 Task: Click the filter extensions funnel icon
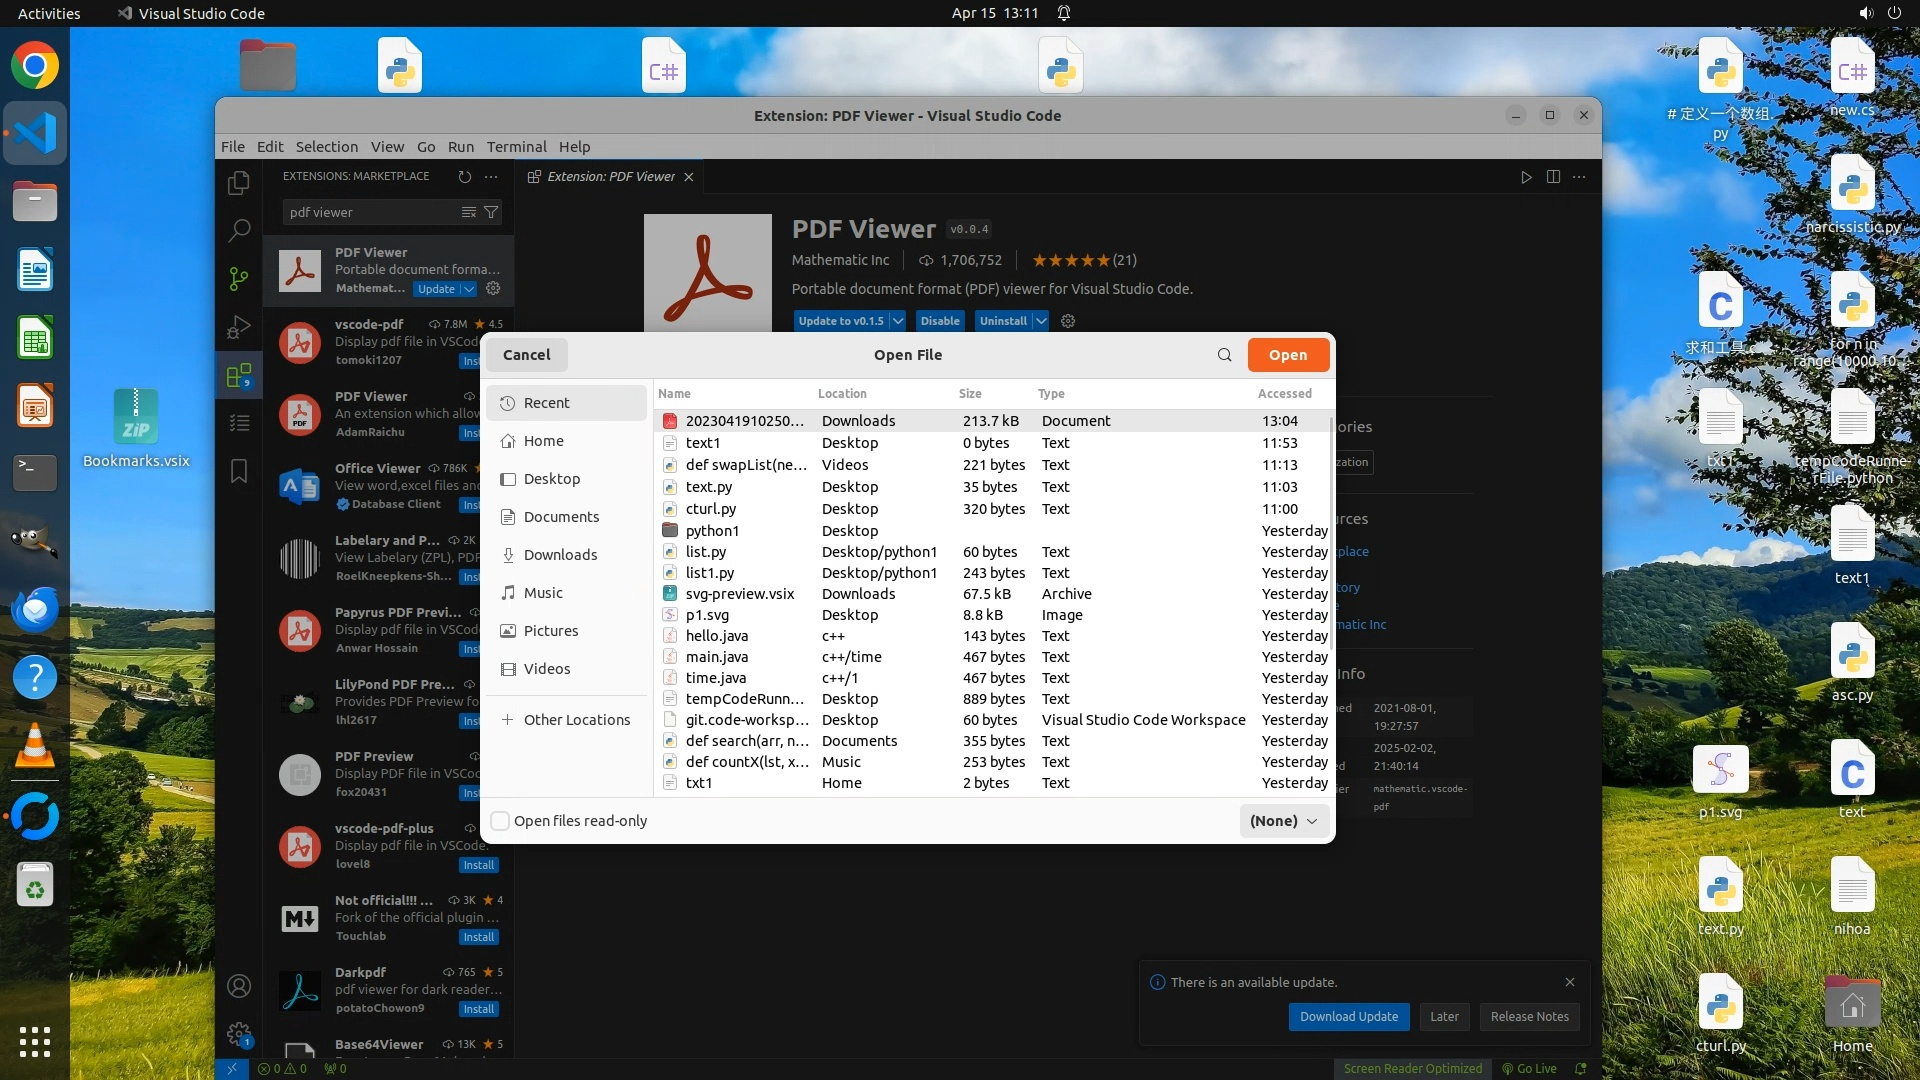(491, 212)
